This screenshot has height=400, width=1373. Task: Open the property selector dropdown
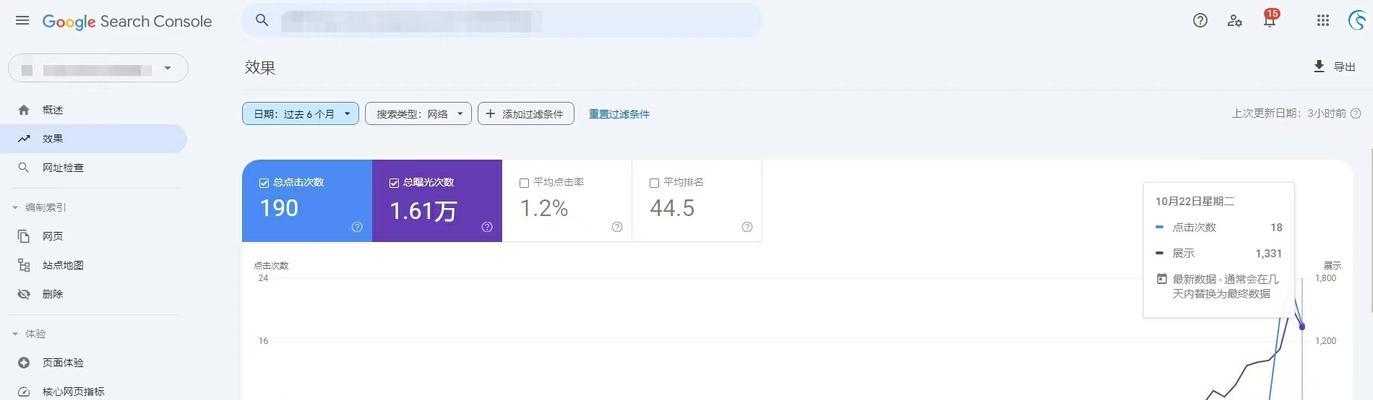tap(98, 68)
